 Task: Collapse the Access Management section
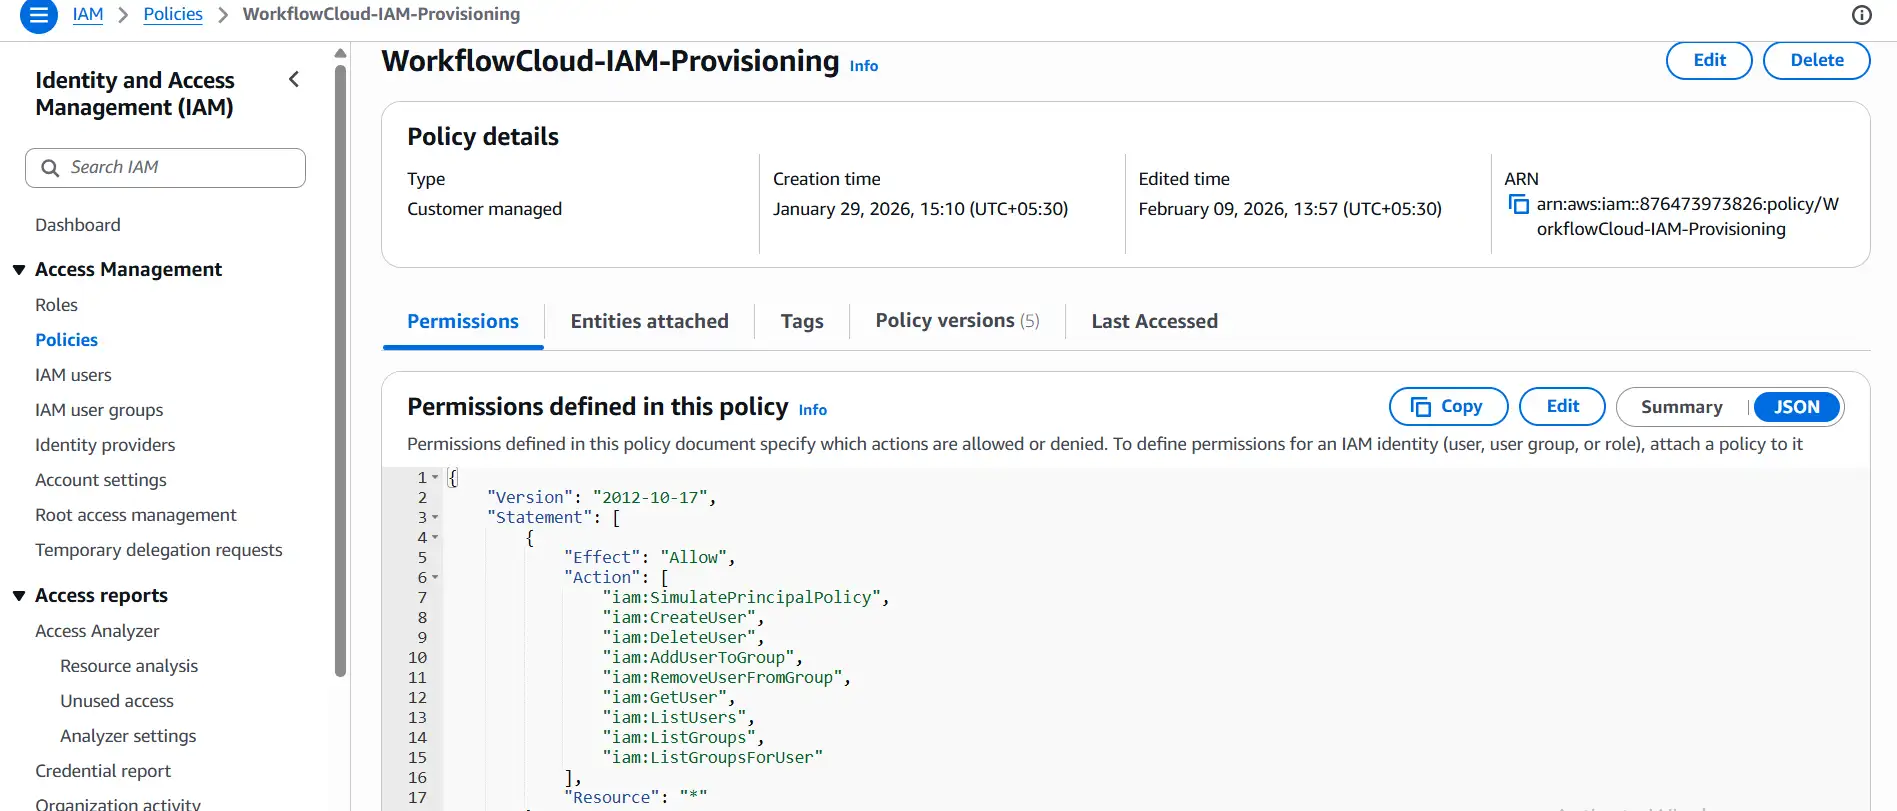click(x=19, y=270)
